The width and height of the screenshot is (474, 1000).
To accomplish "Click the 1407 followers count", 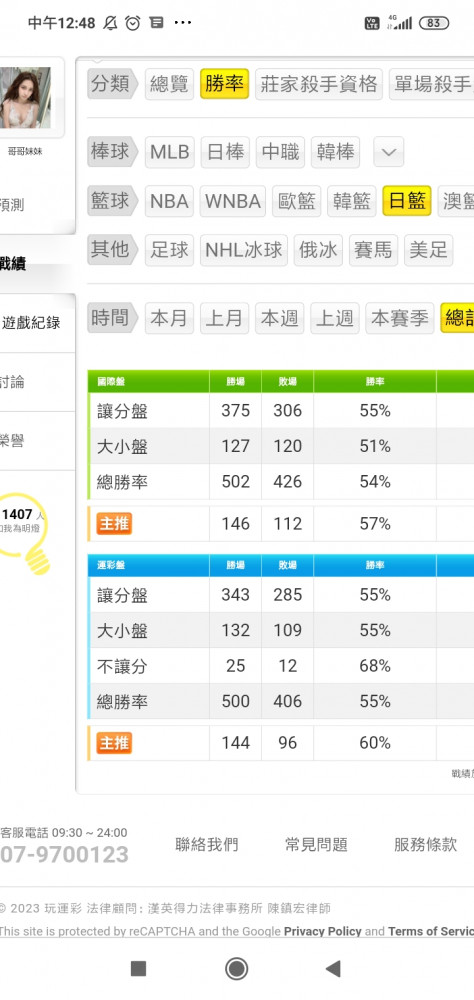I will [17, 515].
